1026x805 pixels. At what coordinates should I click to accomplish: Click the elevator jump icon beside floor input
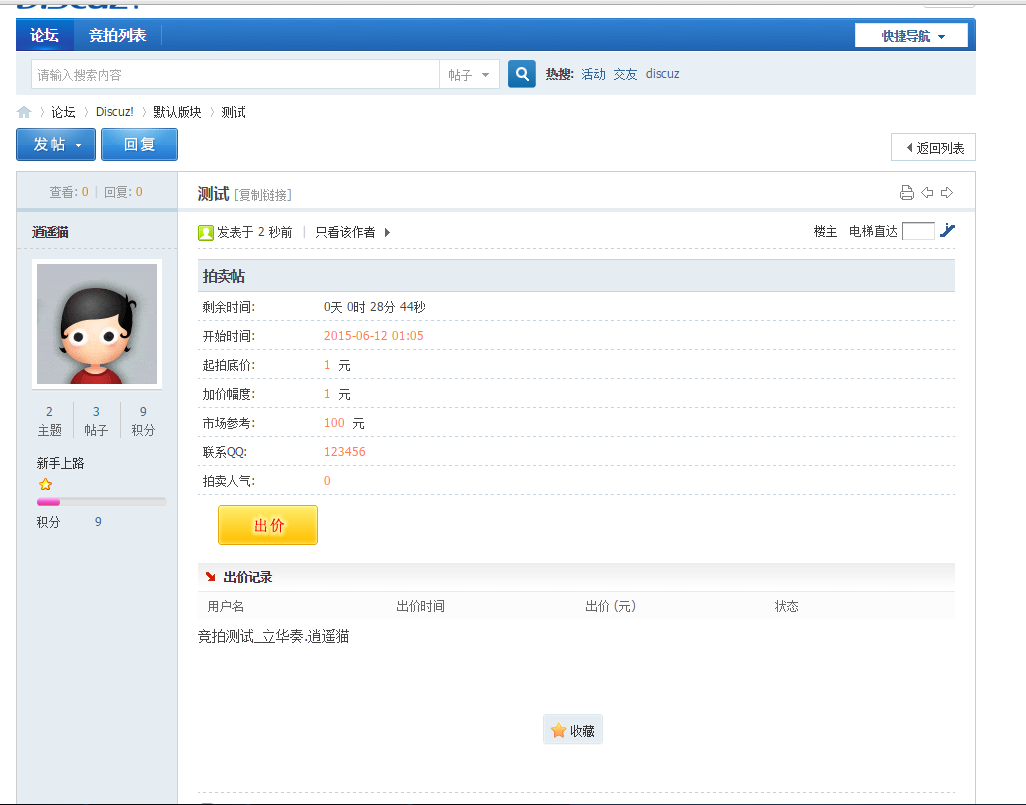point(947,230)
